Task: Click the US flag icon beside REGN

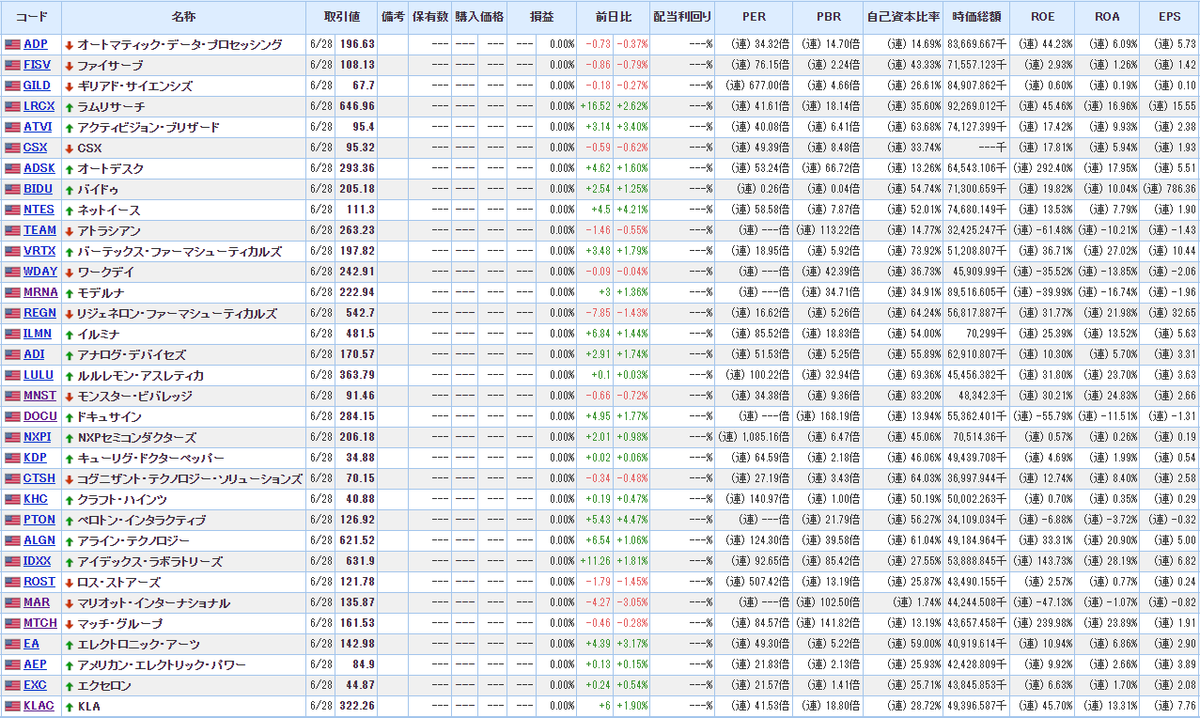Action: click(x=12, y=313)
